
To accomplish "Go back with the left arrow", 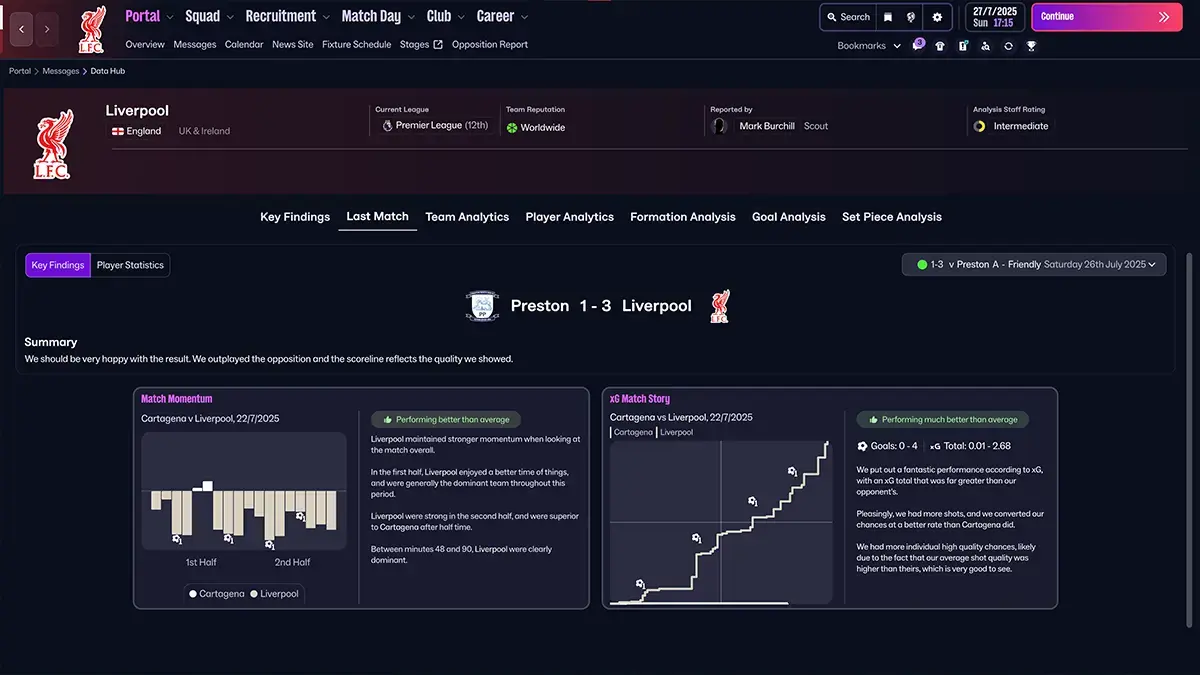I will tap(21, 30).
